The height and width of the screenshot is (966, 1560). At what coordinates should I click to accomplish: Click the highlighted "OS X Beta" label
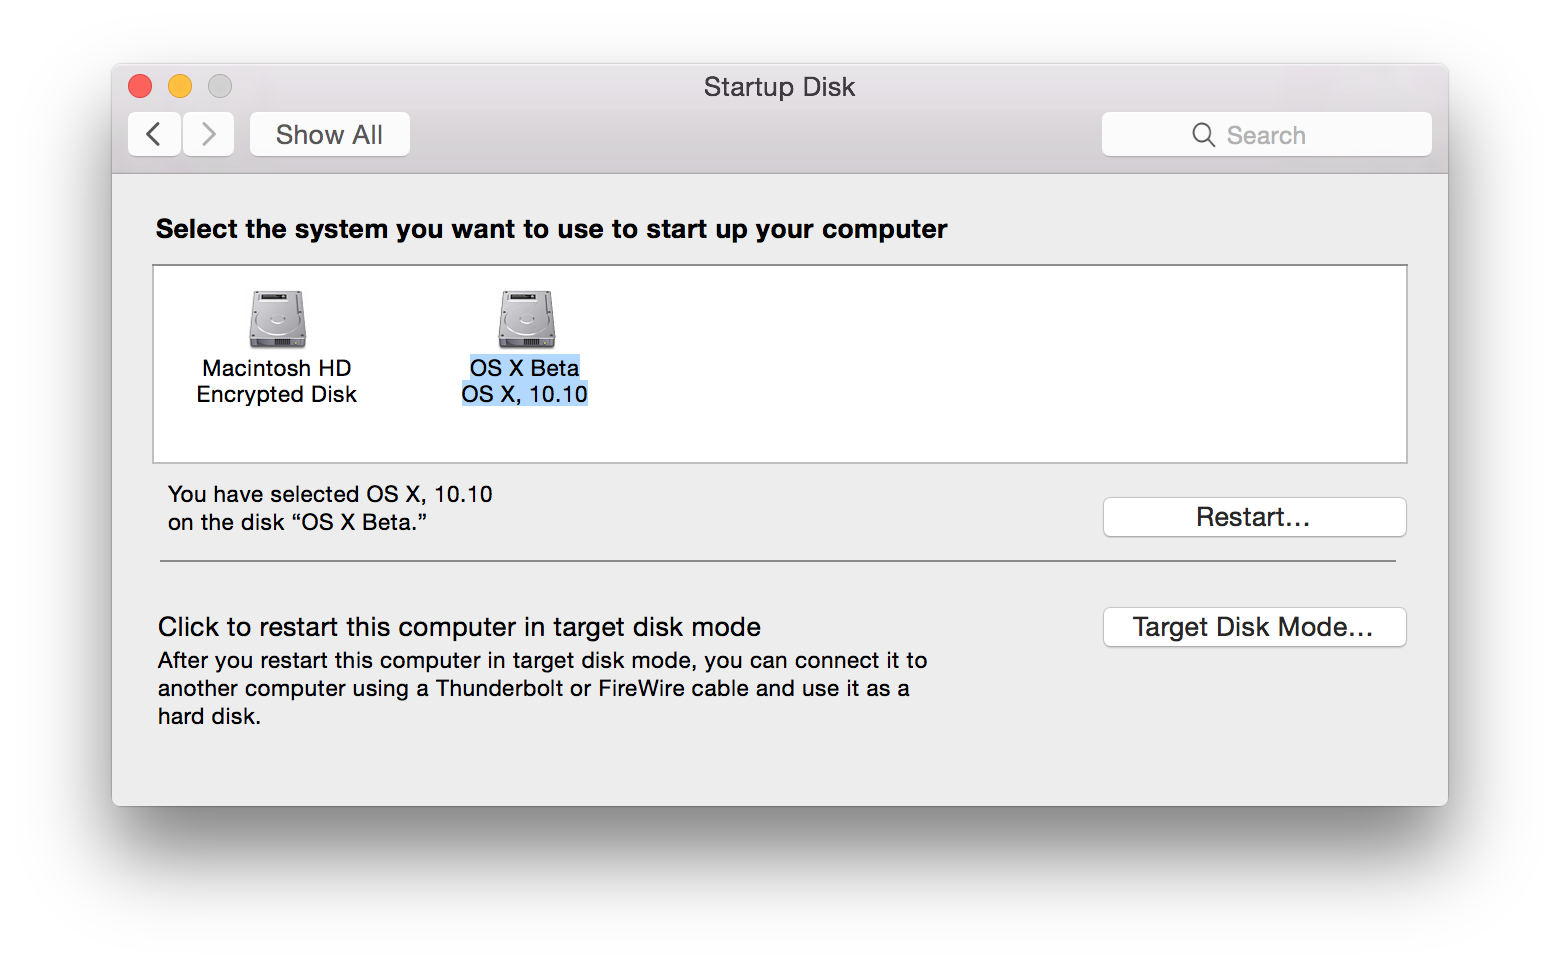[x=525, y=368]
